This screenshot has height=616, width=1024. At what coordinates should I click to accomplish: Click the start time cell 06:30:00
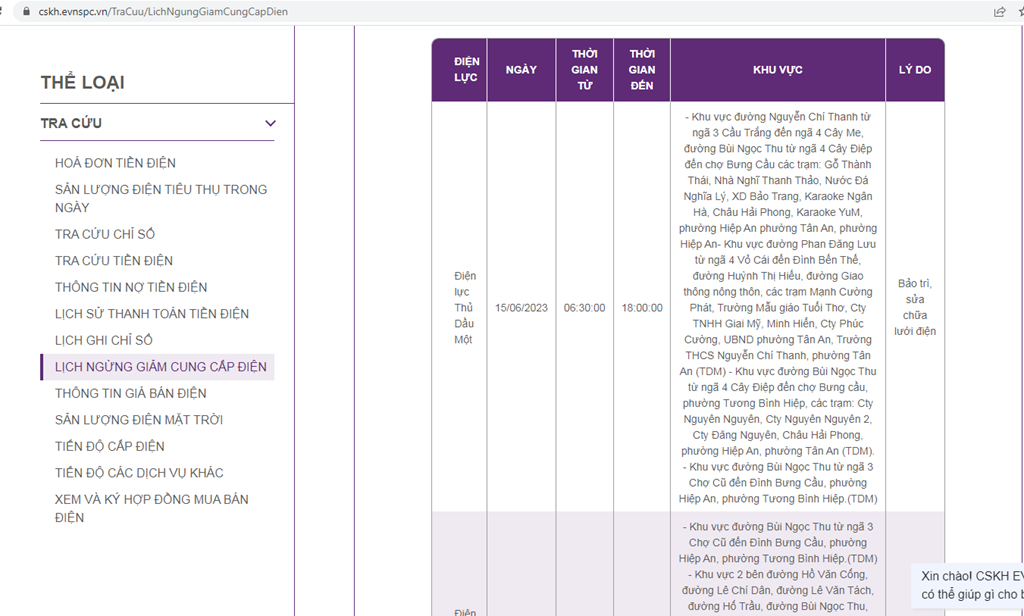pyautogui.click(x=584, y=308)
